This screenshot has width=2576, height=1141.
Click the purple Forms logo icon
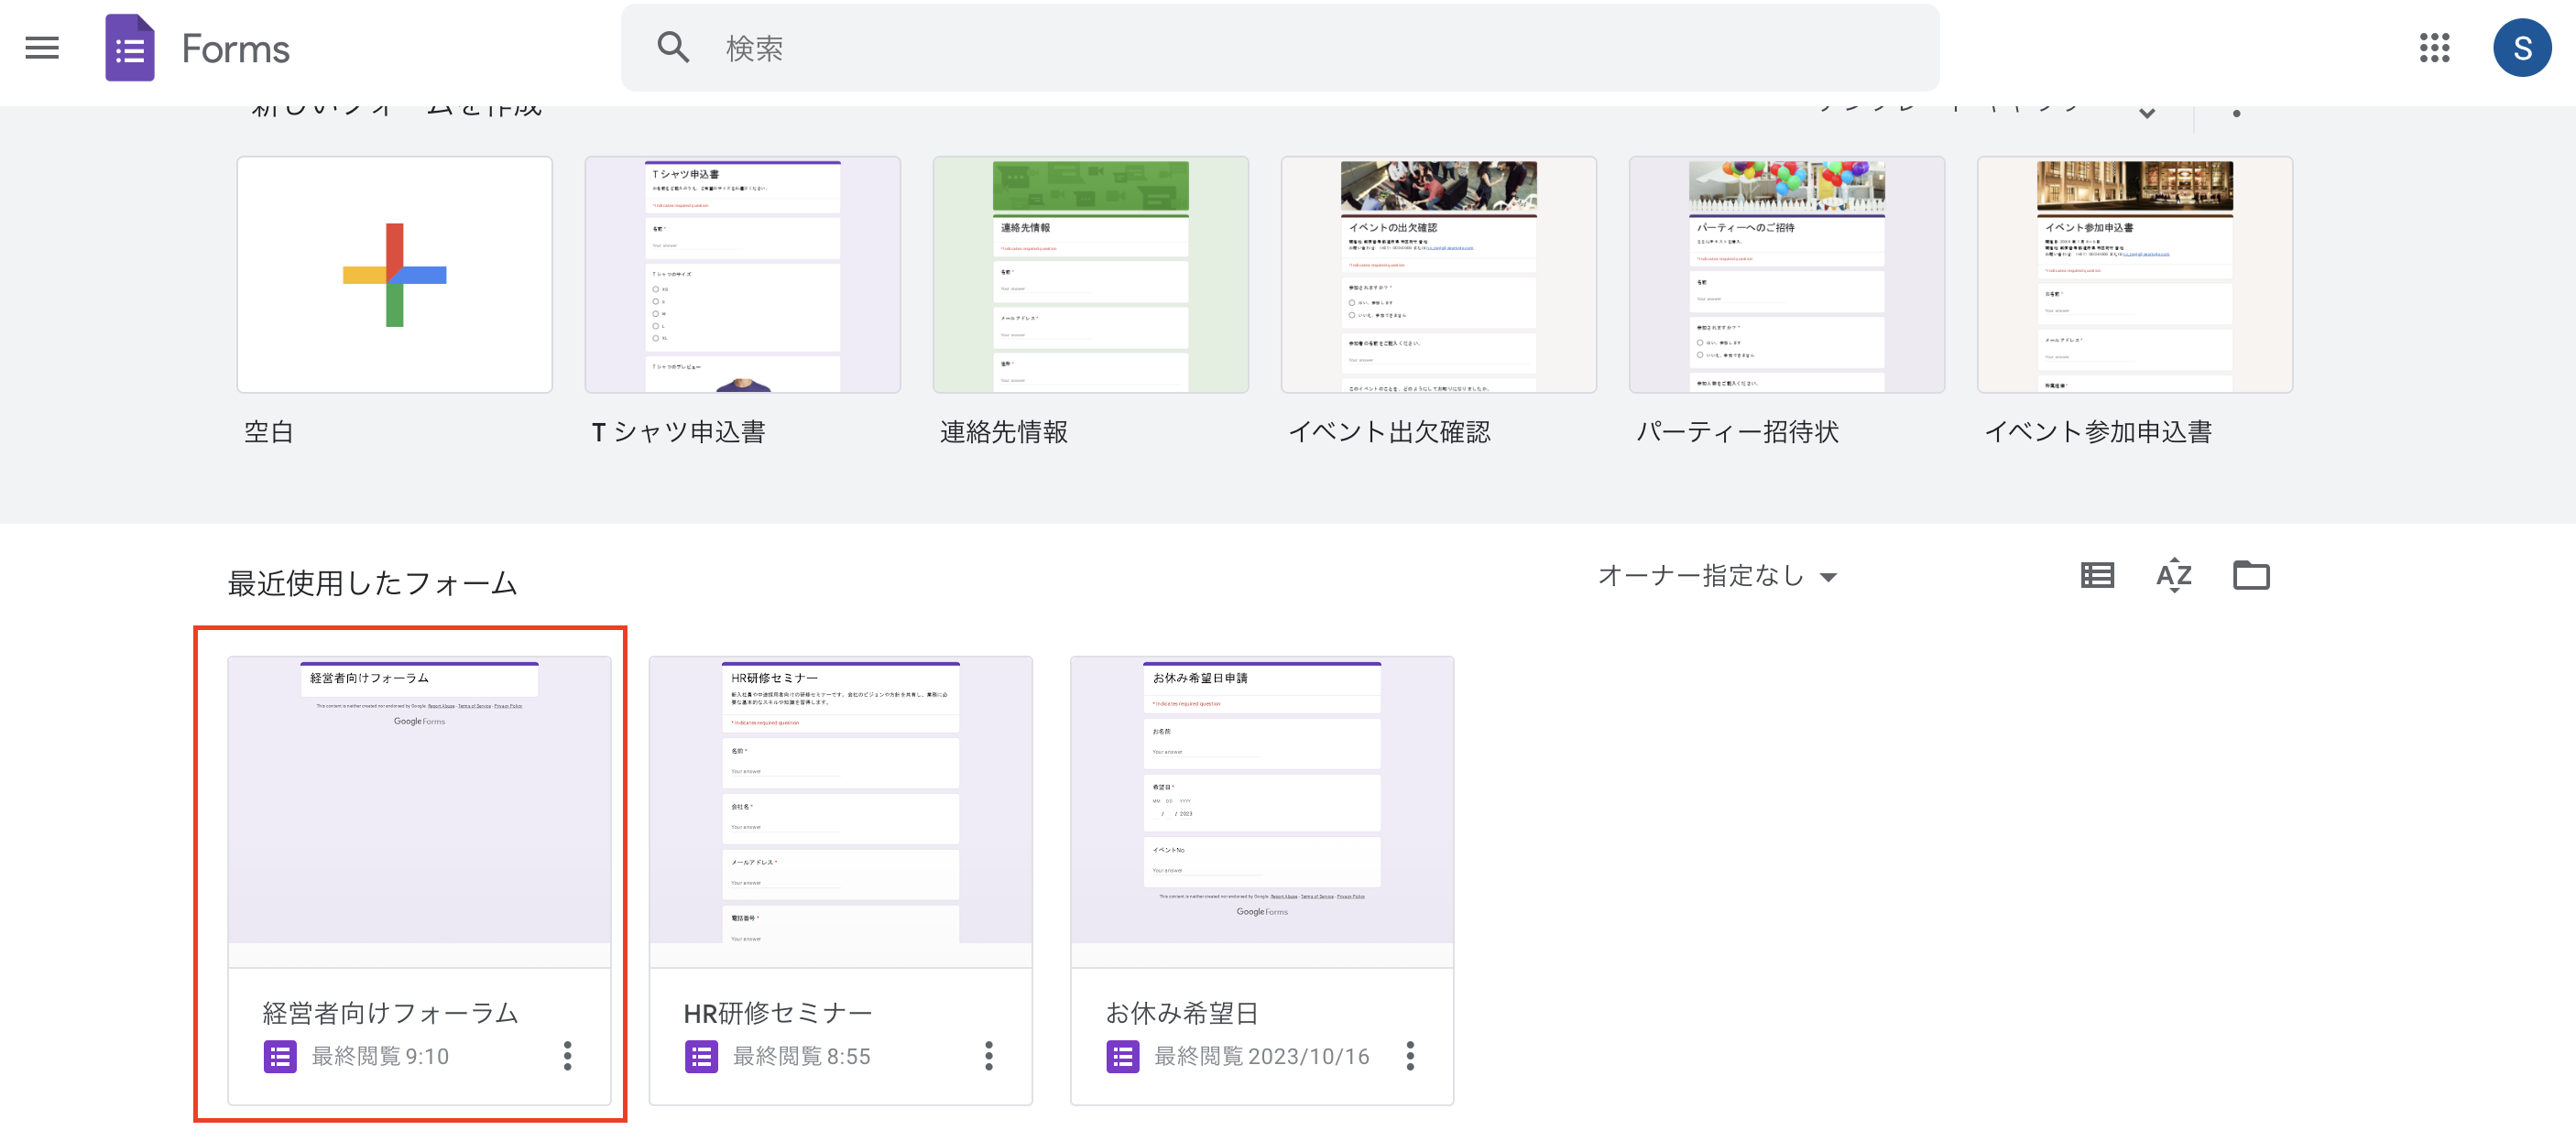point(130,48)
